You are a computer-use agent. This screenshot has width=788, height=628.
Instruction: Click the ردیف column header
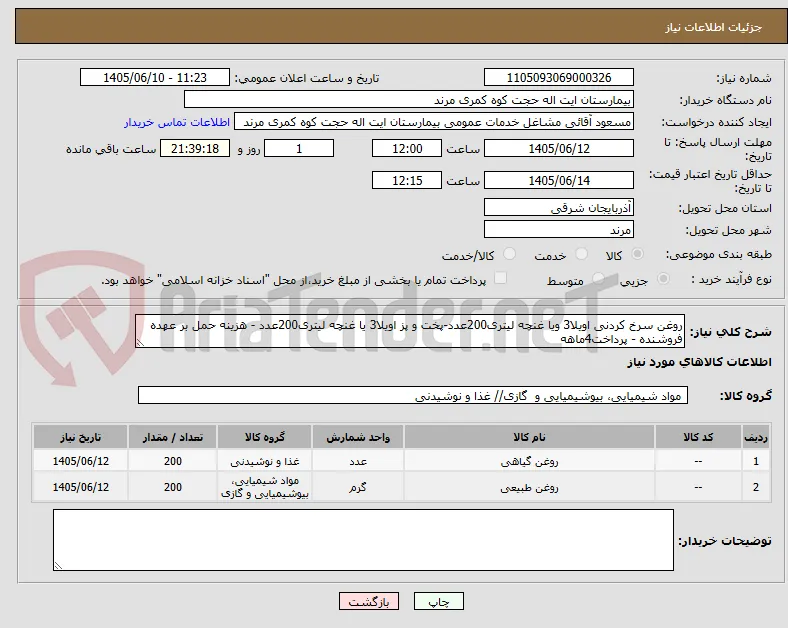pyautogui.click(x=756, y=437)
